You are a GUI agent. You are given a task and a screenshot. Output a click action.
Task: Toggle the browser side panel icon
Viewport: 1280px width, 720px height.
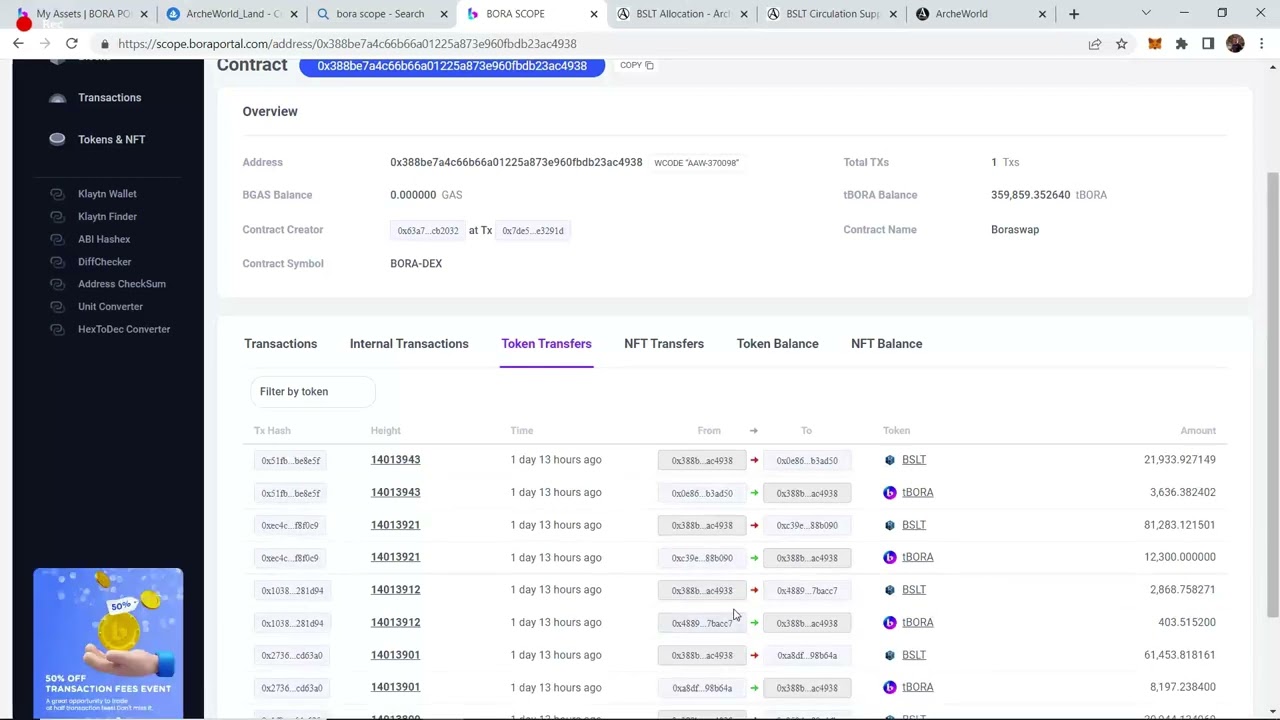(x=1208, y=44)
